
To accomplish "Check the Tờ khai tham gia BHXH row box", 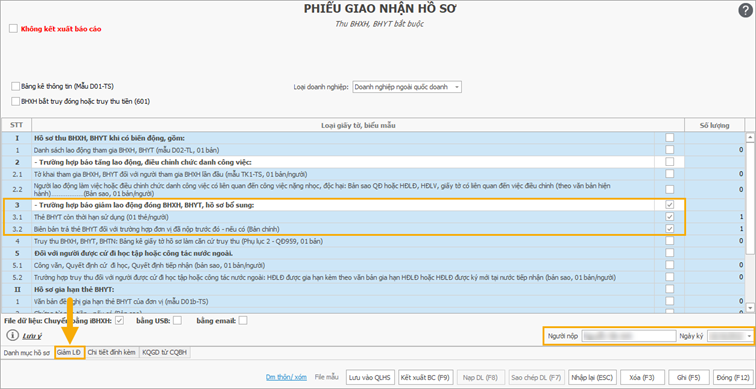I will 669,174.
